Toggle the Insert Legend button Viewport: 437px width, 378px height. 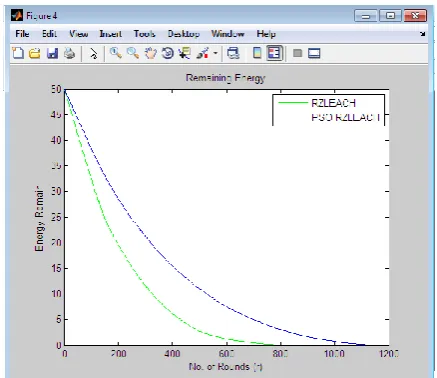pos(275,53)
